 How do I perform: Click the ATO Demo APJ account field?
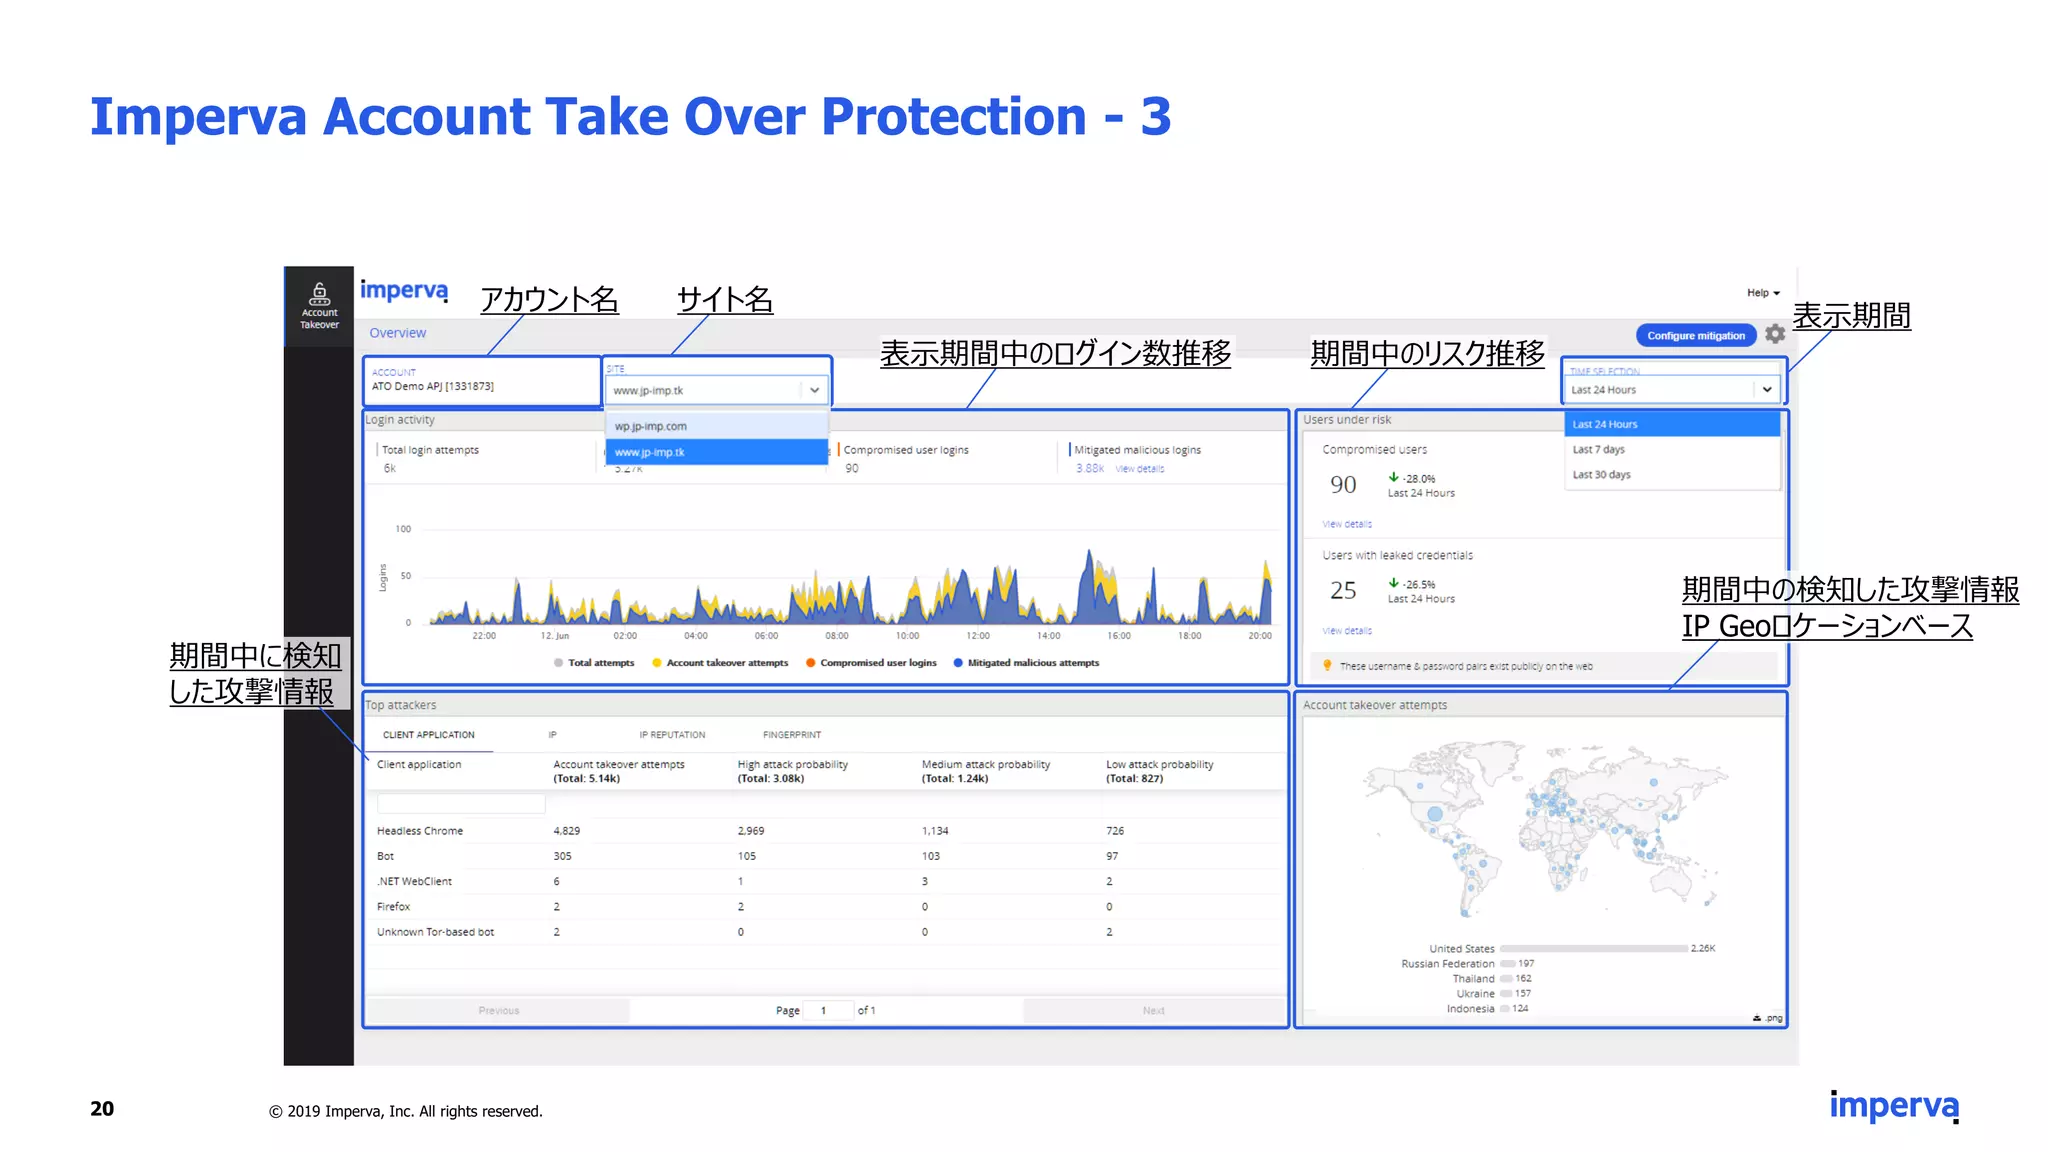tap(482, 381)
